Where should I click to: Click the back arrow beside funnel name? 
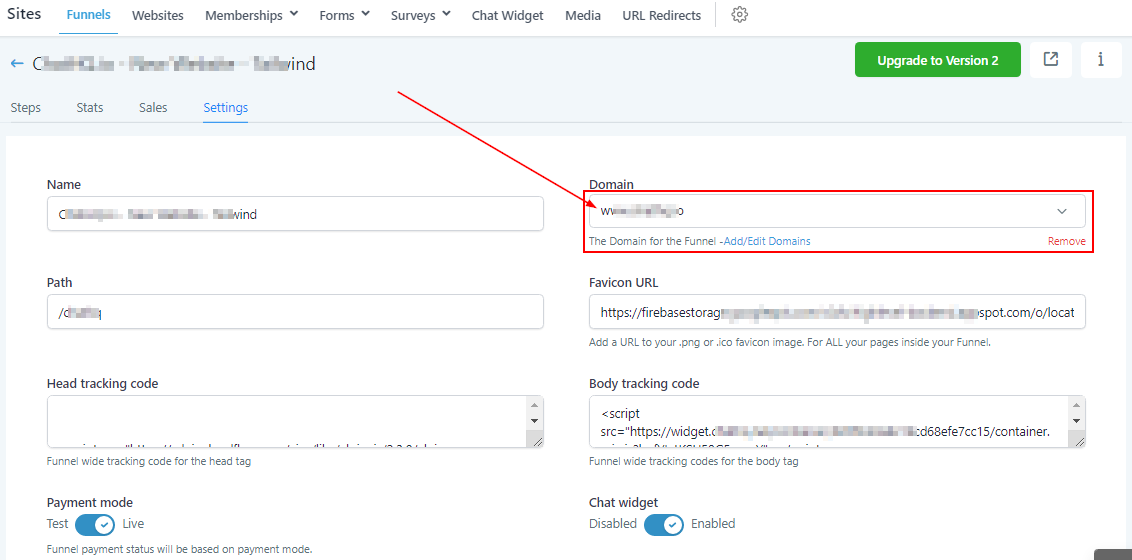coord(17,64)
